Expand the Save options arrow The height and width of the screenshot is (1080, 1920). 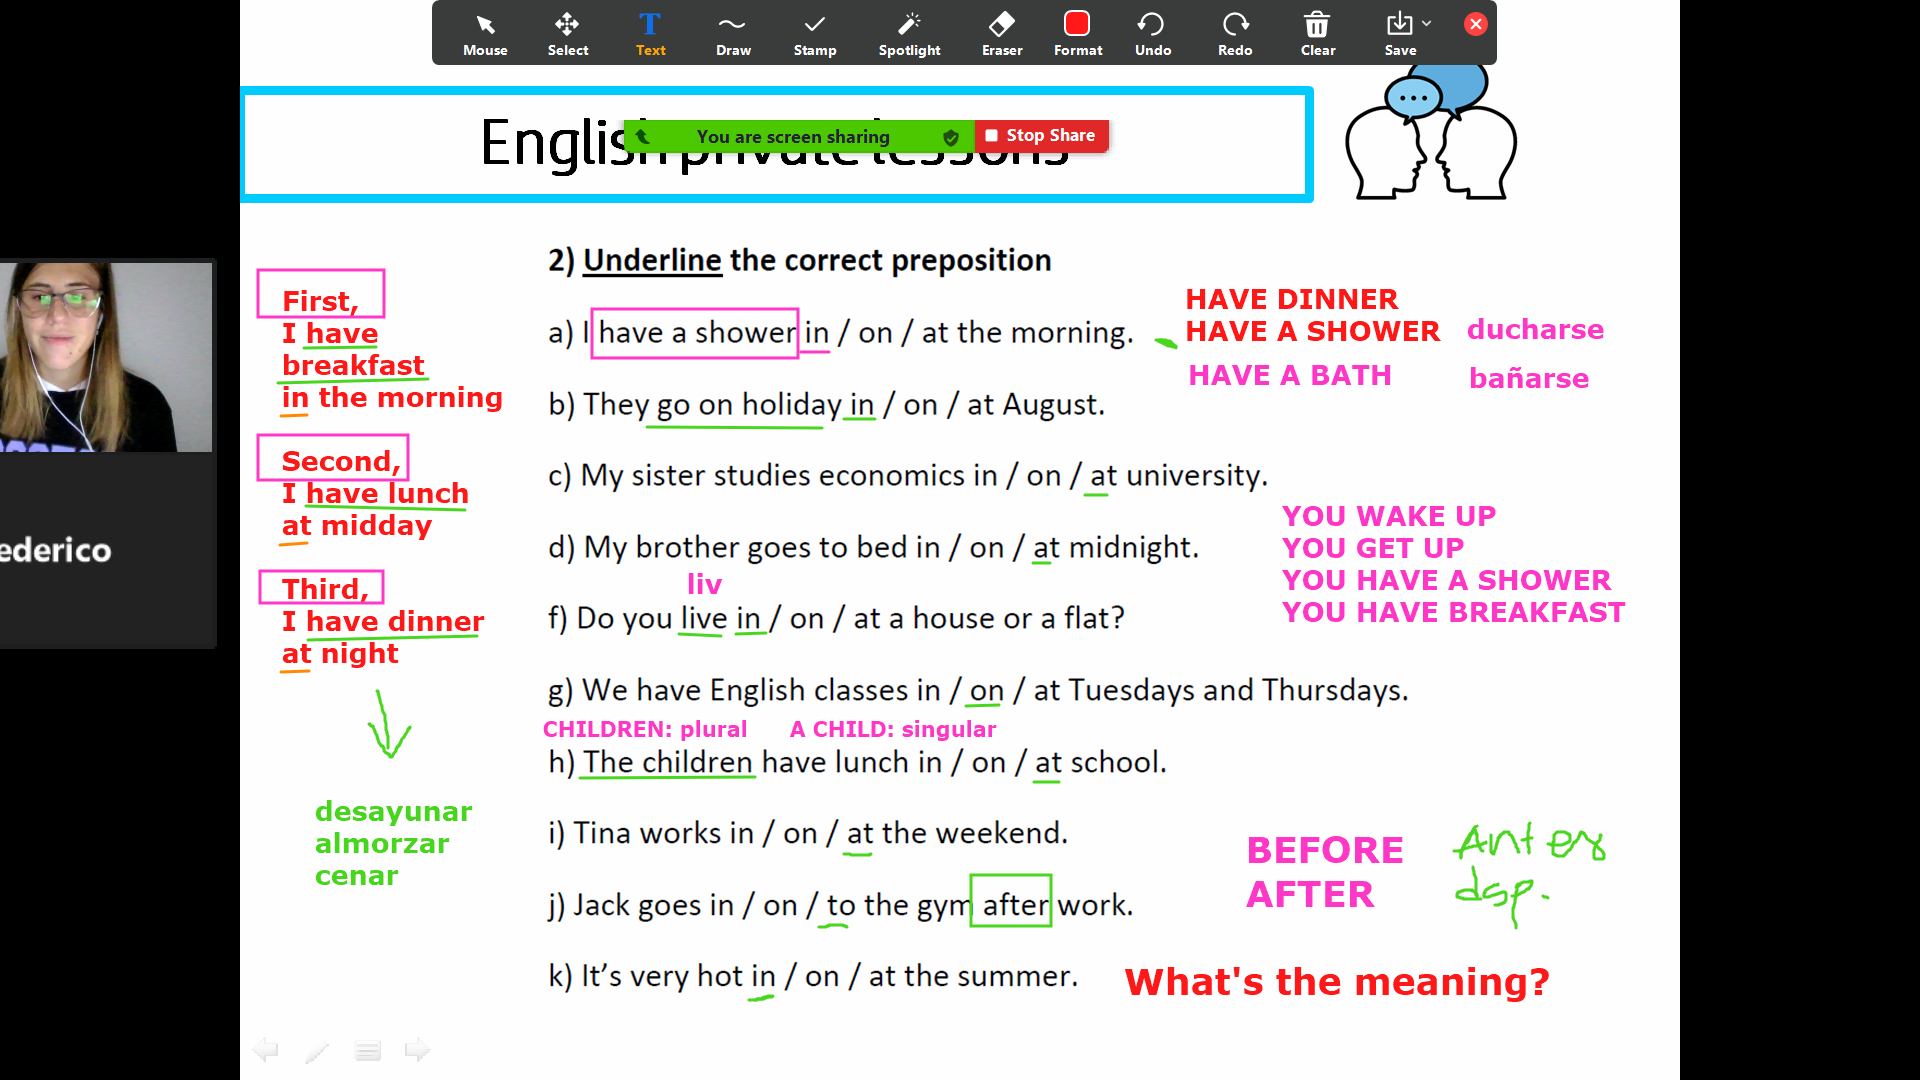tap(1427, 23)
